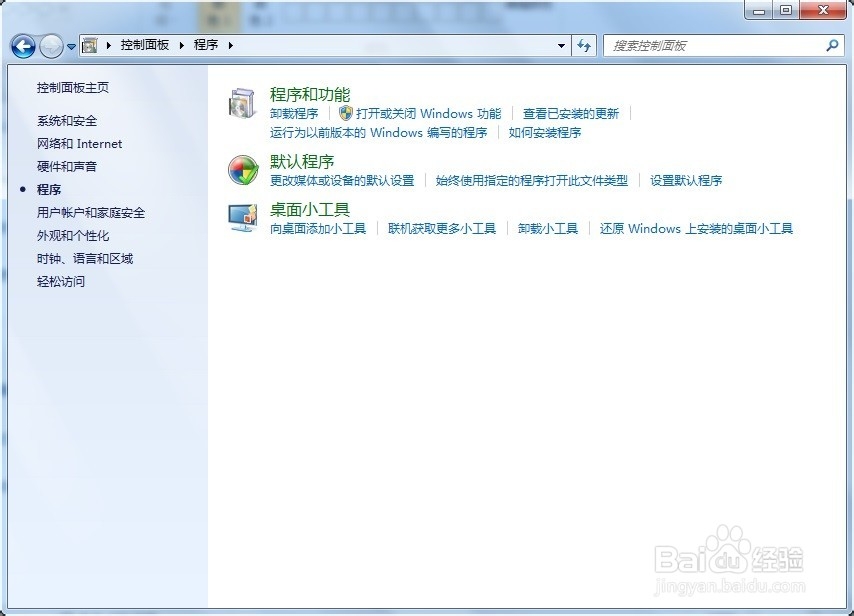Click 更改媒体或设备的默认设置
The height and width of the screenshot is (616, 854).
point(342,181)
